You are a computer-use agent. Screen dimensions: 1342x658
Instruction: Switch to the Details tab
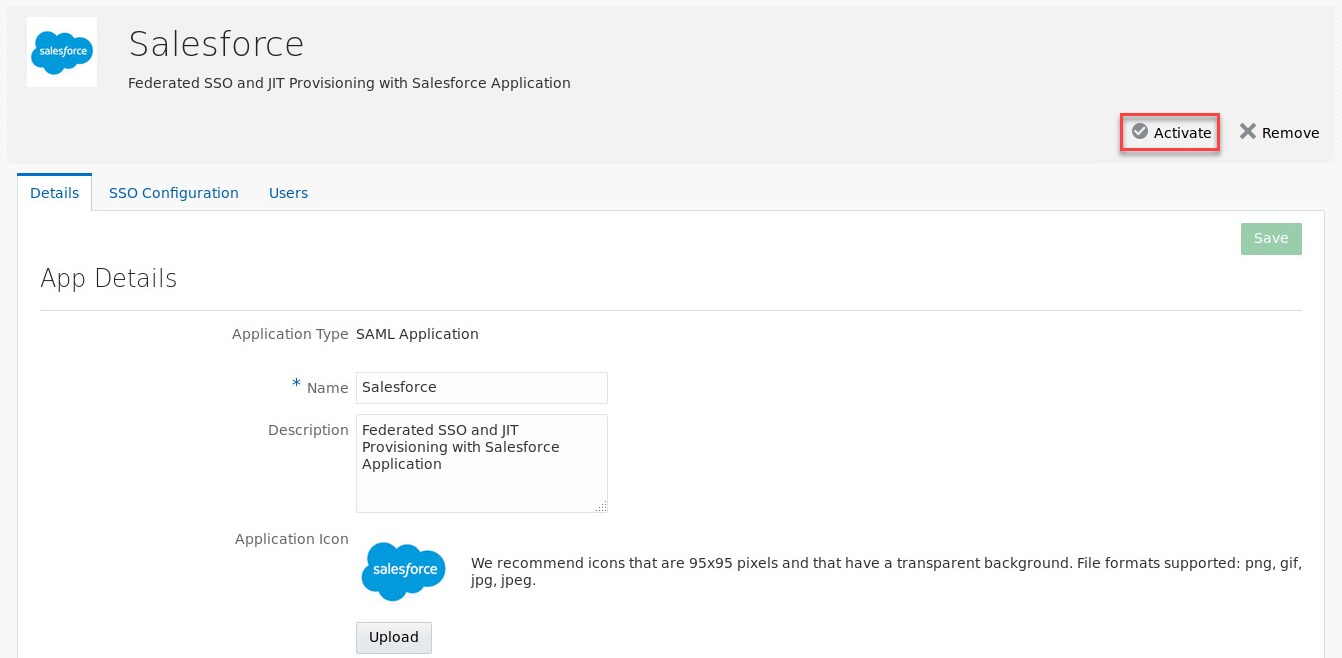point(55,193)
